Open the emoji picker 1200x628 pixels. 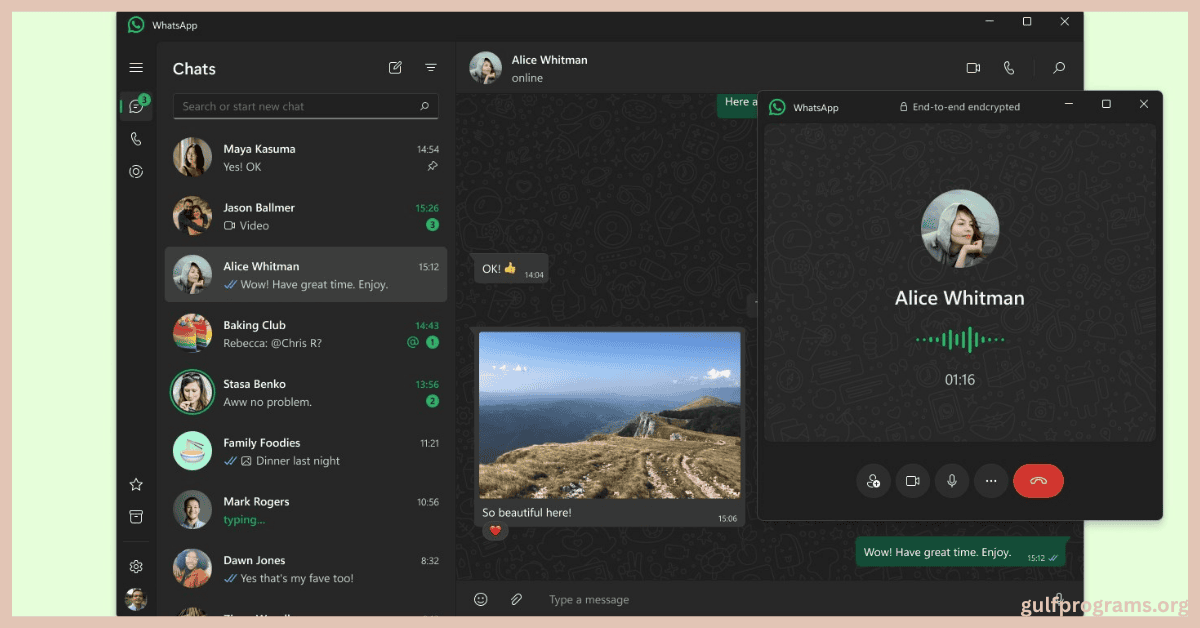481,599
